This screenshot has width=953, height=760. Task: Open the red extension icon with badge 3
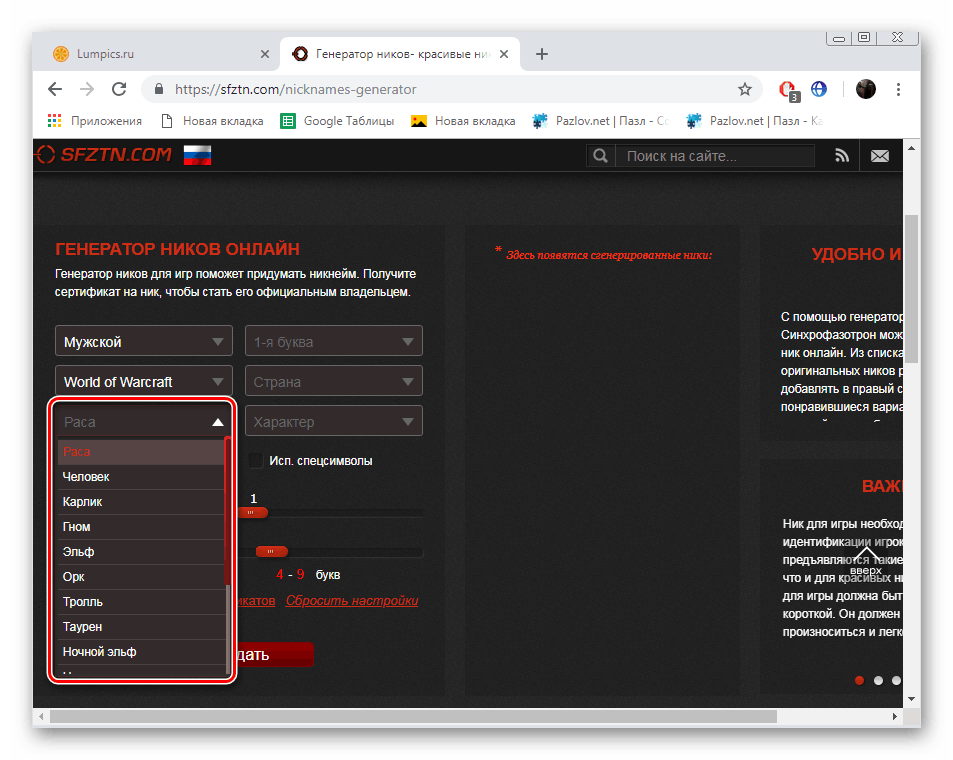coord(788,90)
